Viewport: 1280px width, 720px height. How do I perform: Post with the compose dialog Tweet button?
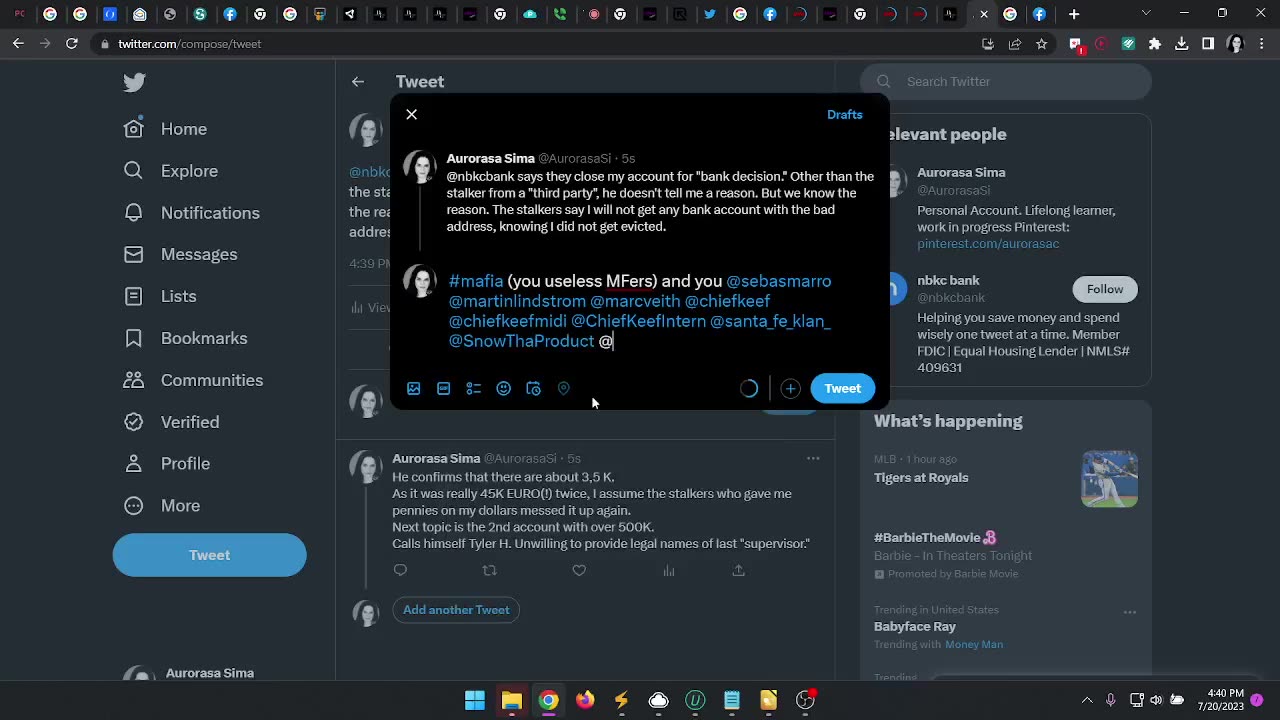842,389
